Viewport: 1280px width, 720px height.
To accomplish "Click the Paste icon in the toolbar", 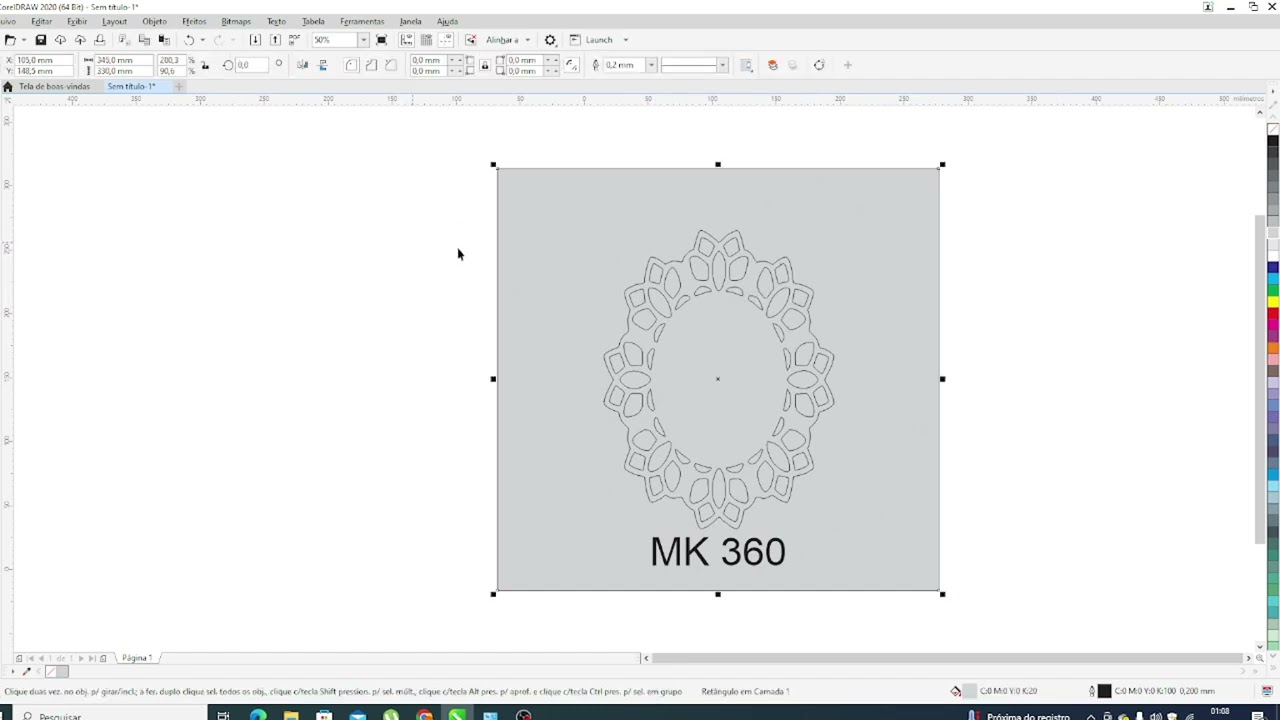I will click(164, 40).
